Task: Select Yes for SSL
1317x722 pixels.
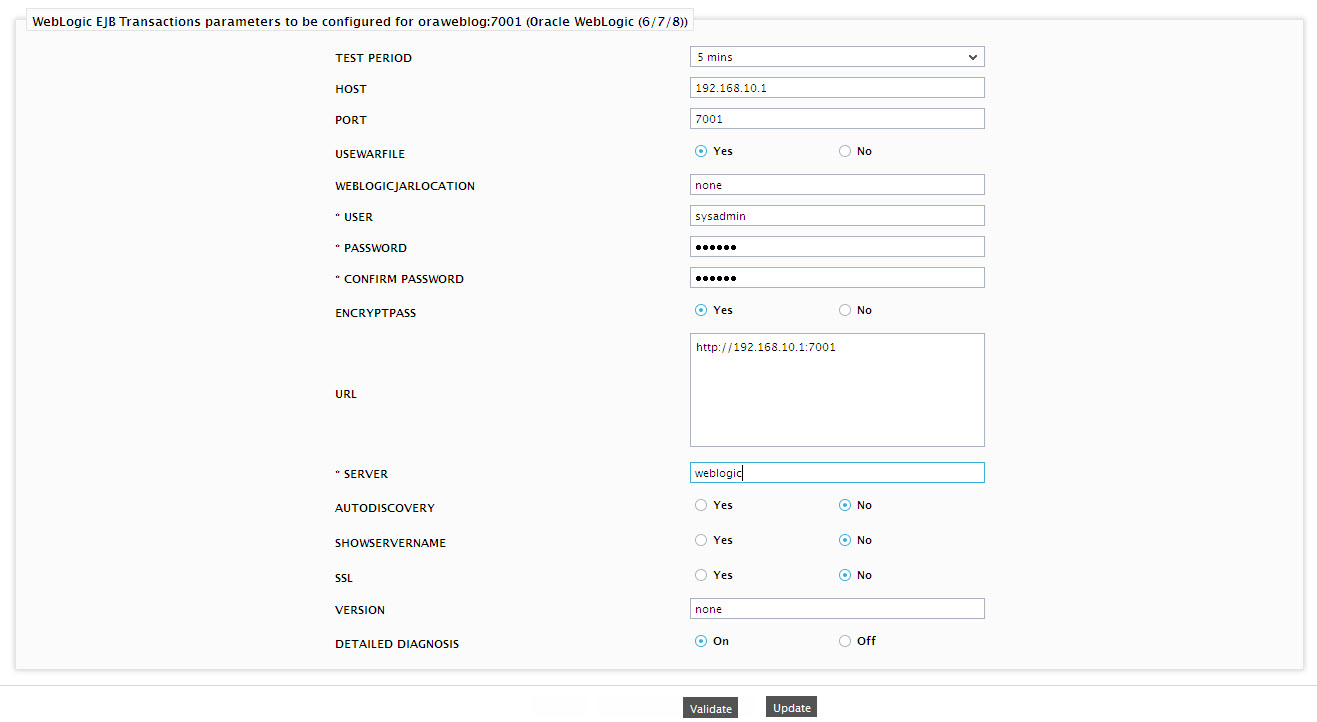Action: point(701,575)
